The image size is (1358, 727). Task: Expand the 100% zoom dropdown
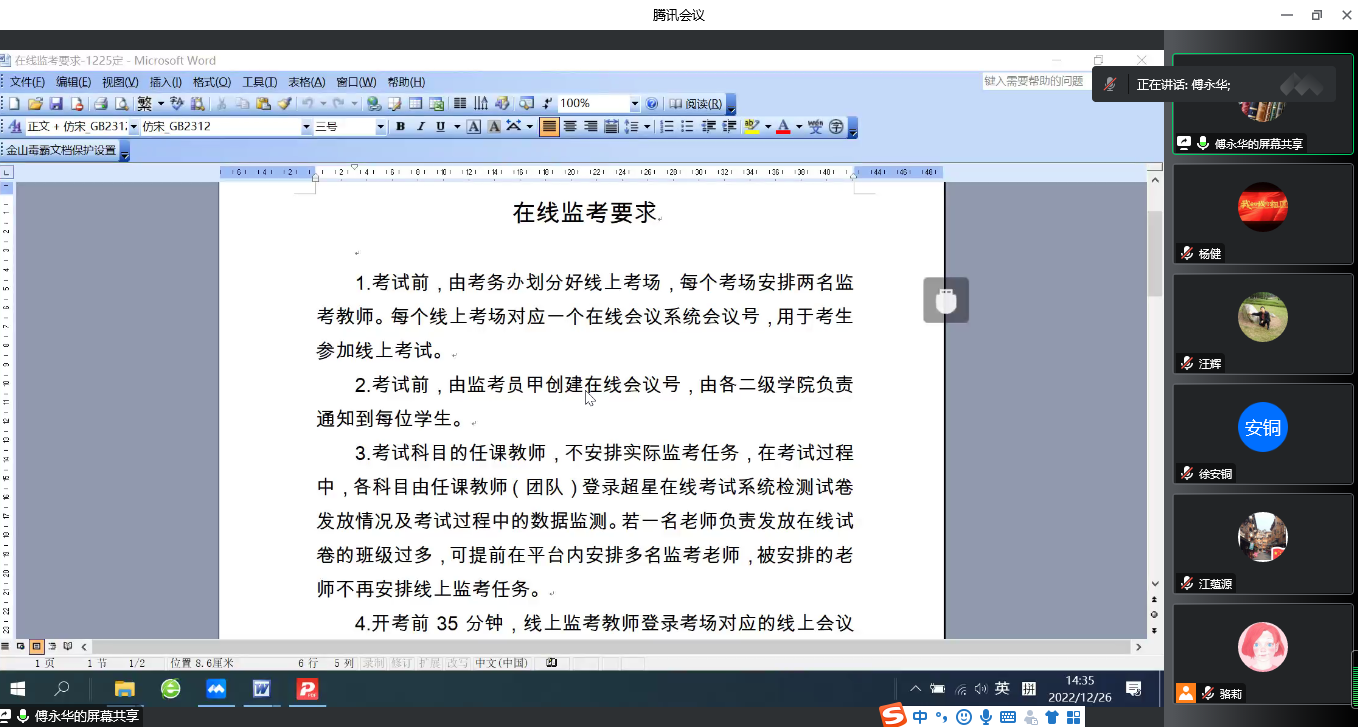pos(634,103)
